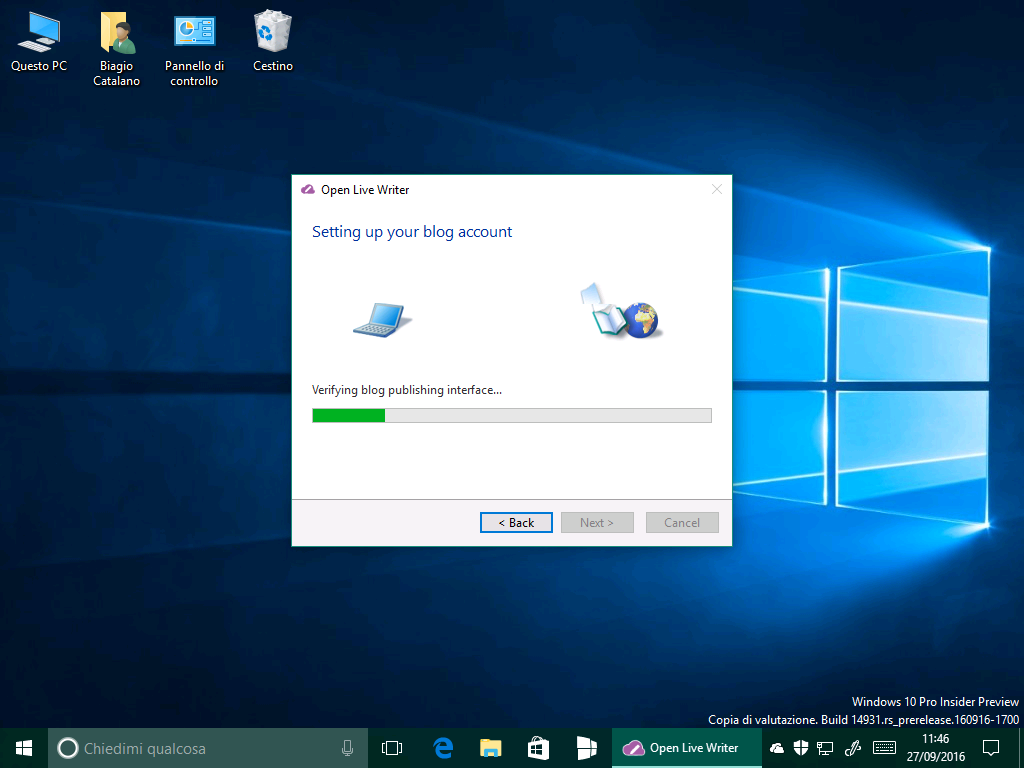1024x768 pixels.
Task: Open Windows Defender shield tray icon
Action: 801,748
